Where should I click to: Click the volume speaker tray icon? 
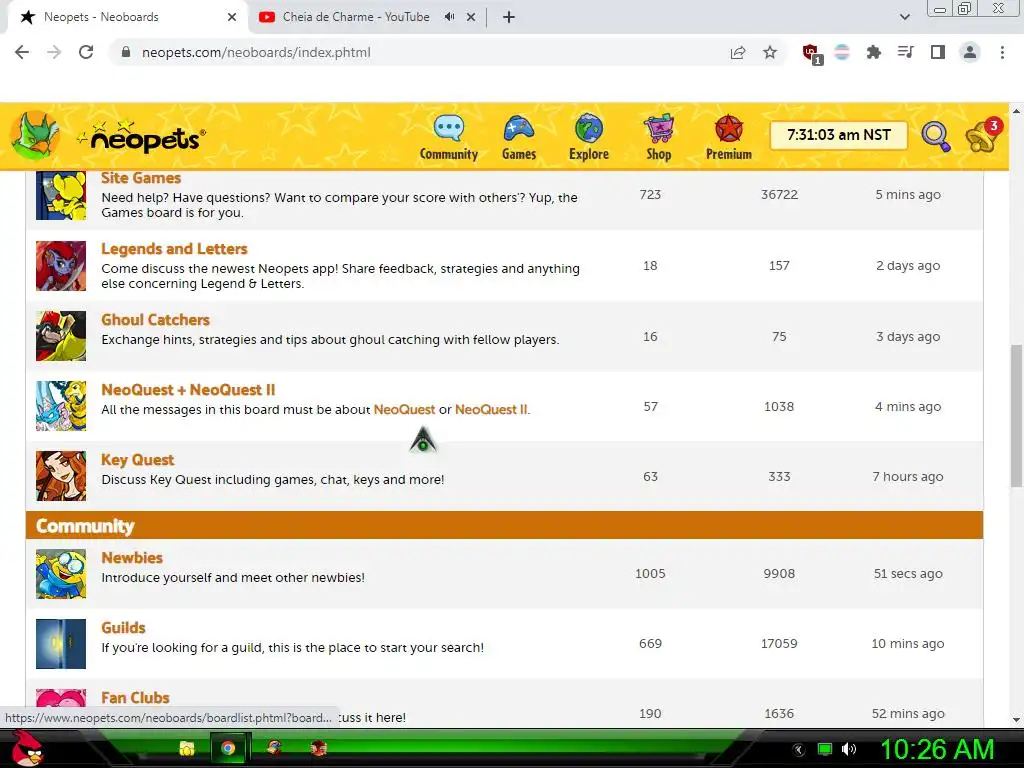848,749
